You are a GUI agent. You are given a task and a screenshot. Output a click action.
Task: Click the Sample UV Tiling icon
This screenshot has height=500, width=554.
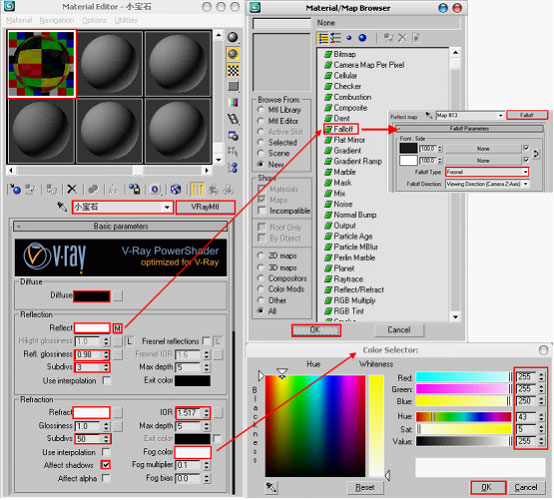(233, 86)
